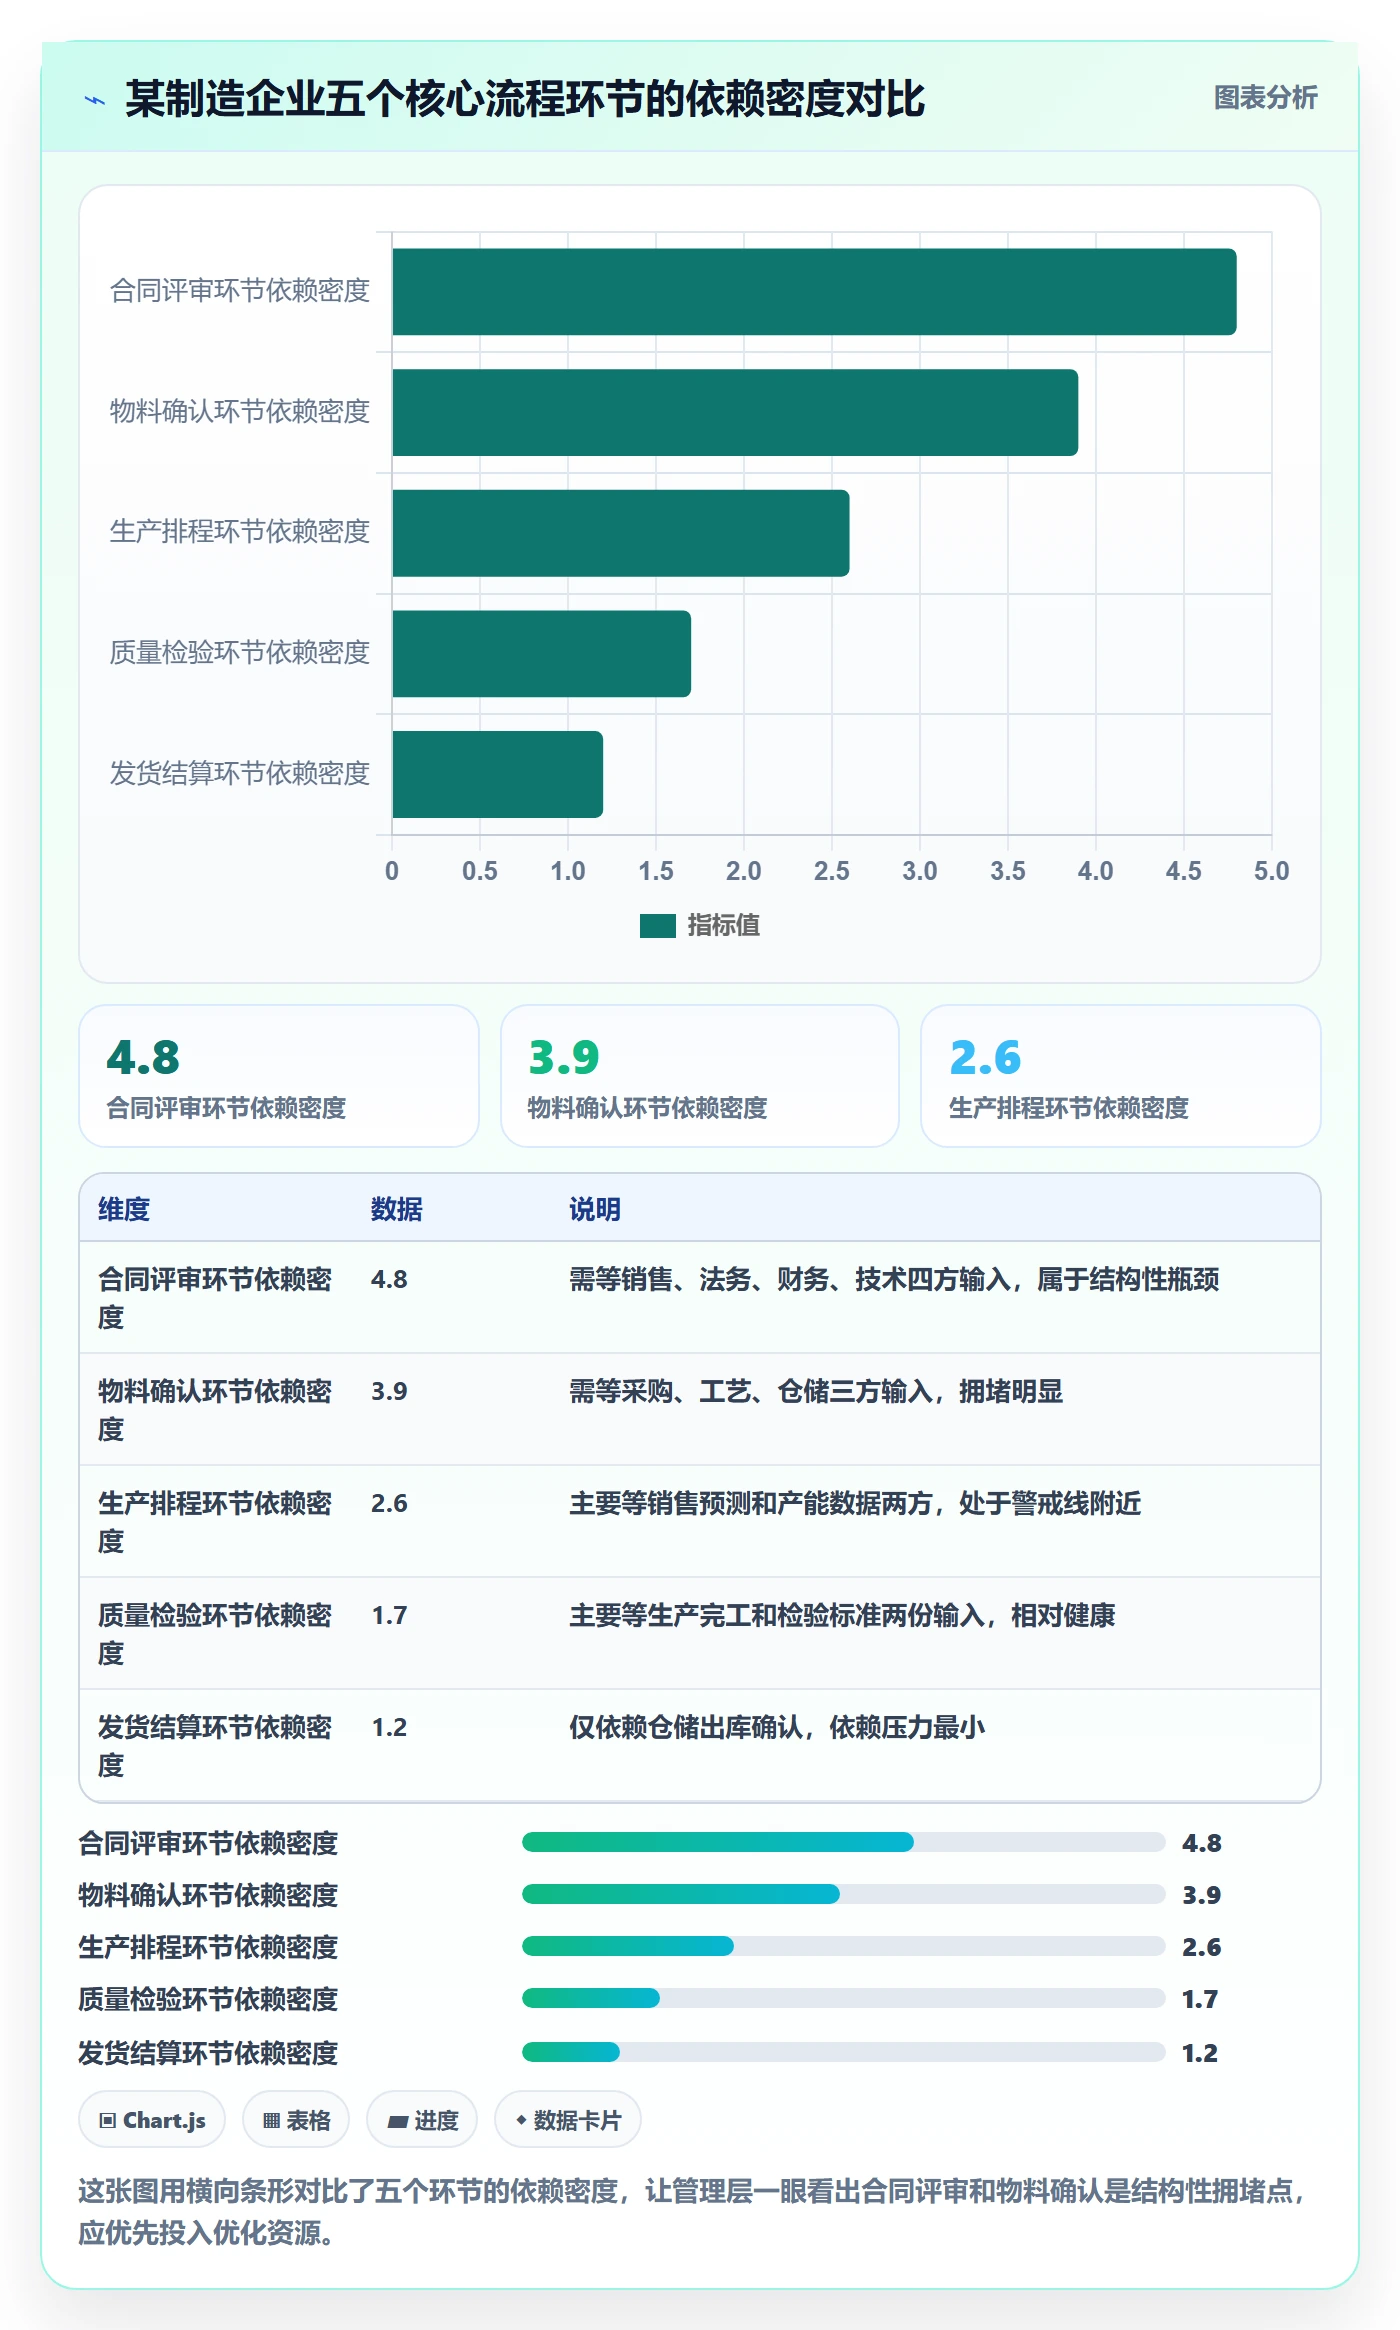This screenshot has height=2330, width=1400.
Task: Select table value 2.6 in 数据 column
Action: point(389,1503)
